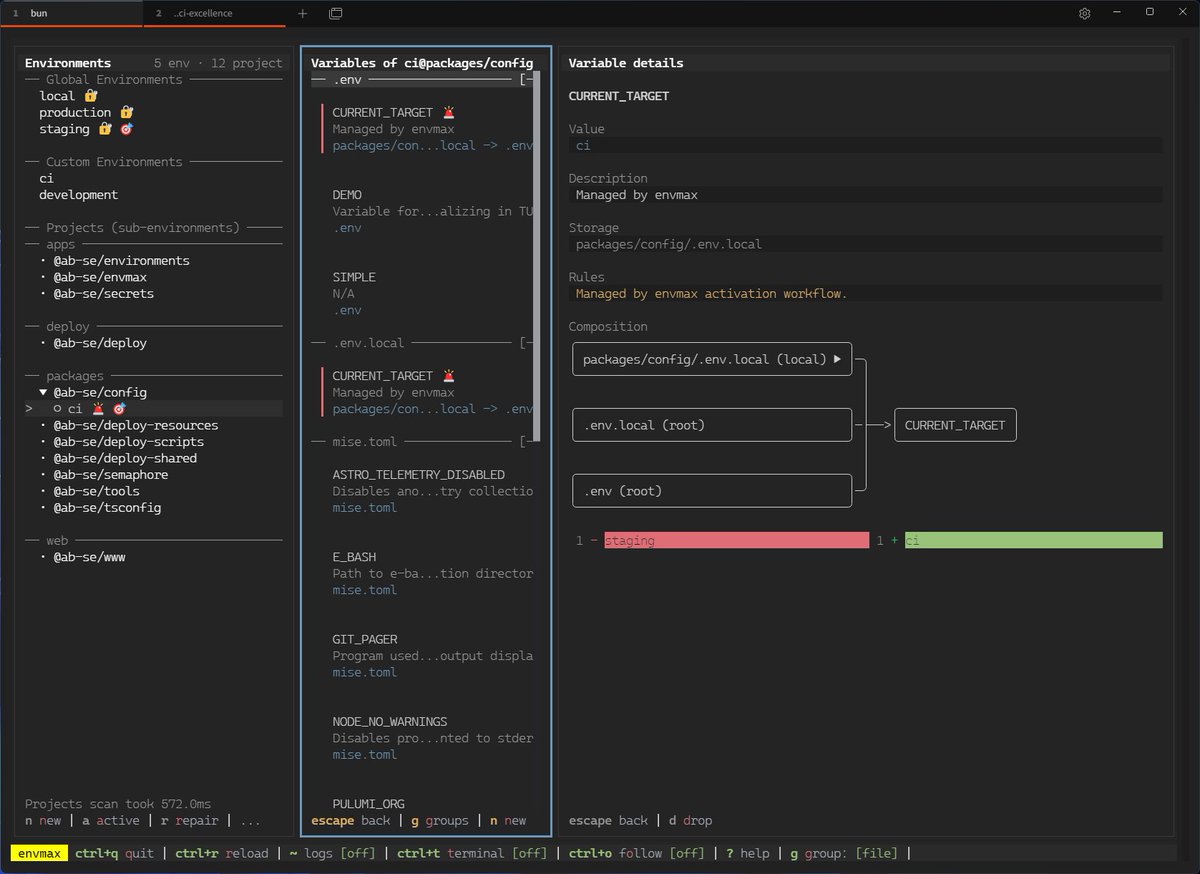This screenshot has height=874, width=1200.
Task: Collapse the mise.toml group bracket
Action: coord(524,442)
